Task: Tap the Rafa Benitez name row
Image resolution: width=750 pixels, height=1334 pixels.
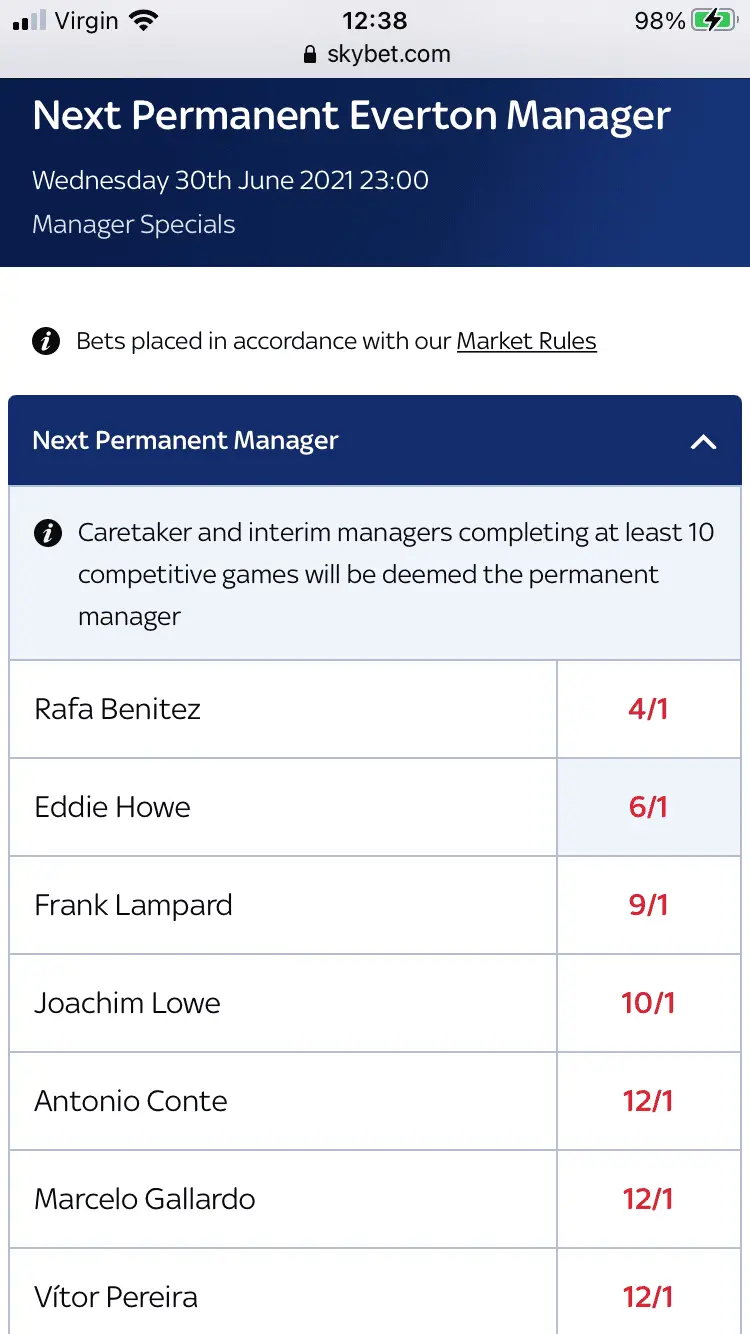Action: [118, 709]
